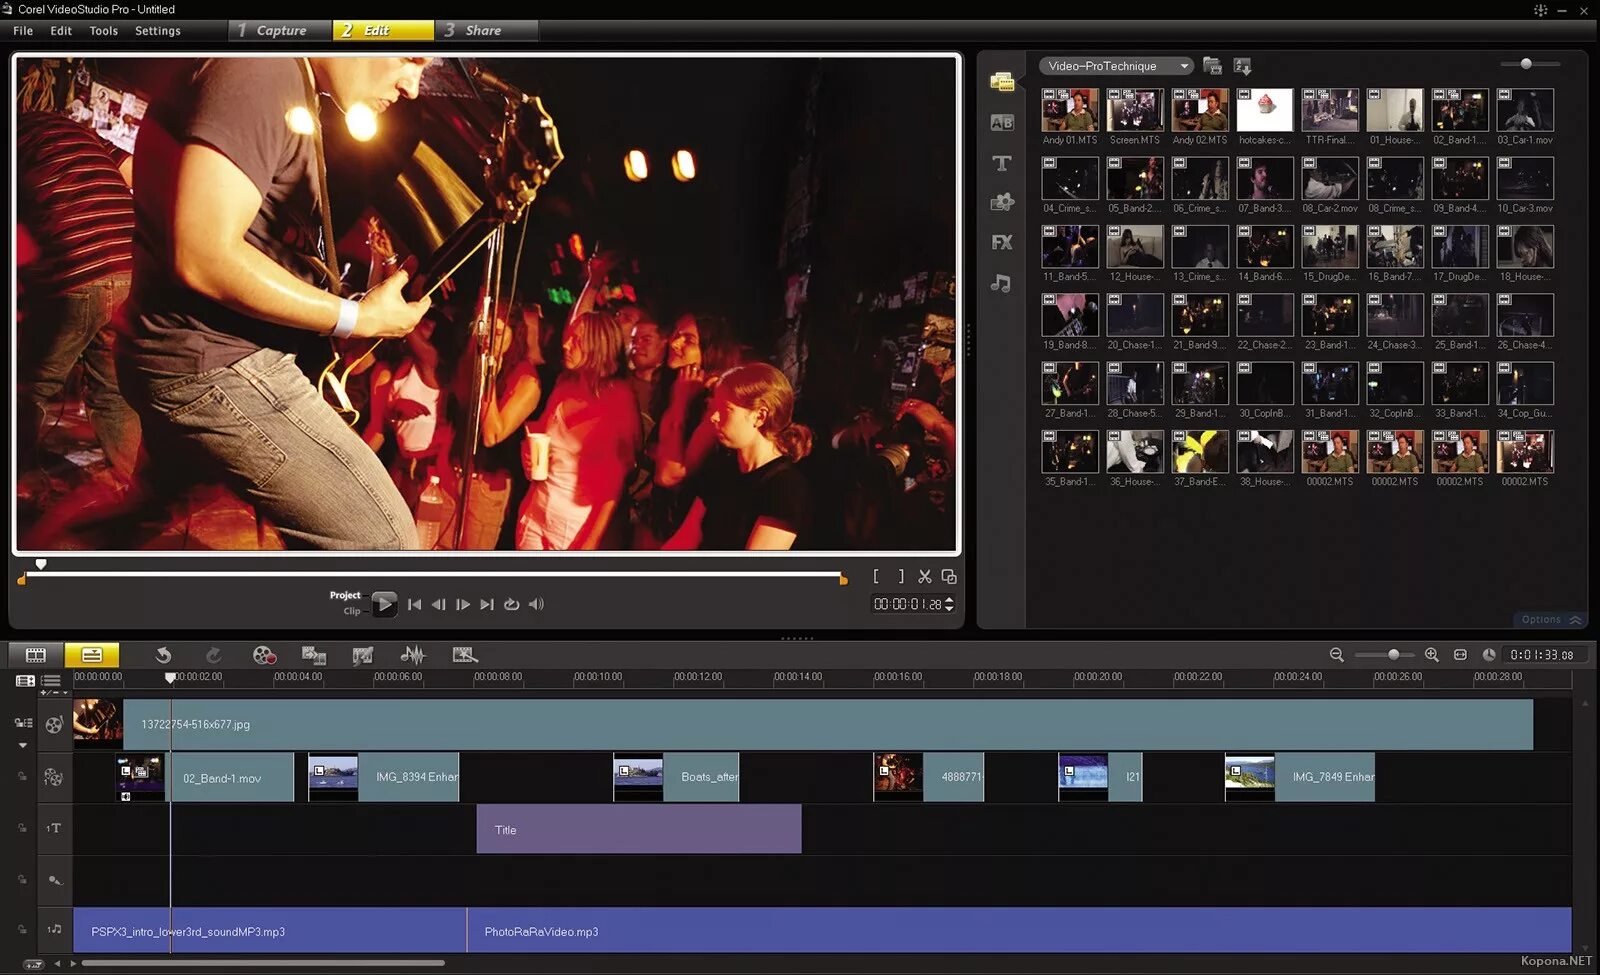The image size is (1600, 975).
Task: Open the Media library panel icon
Action: tap(1002, 82)
